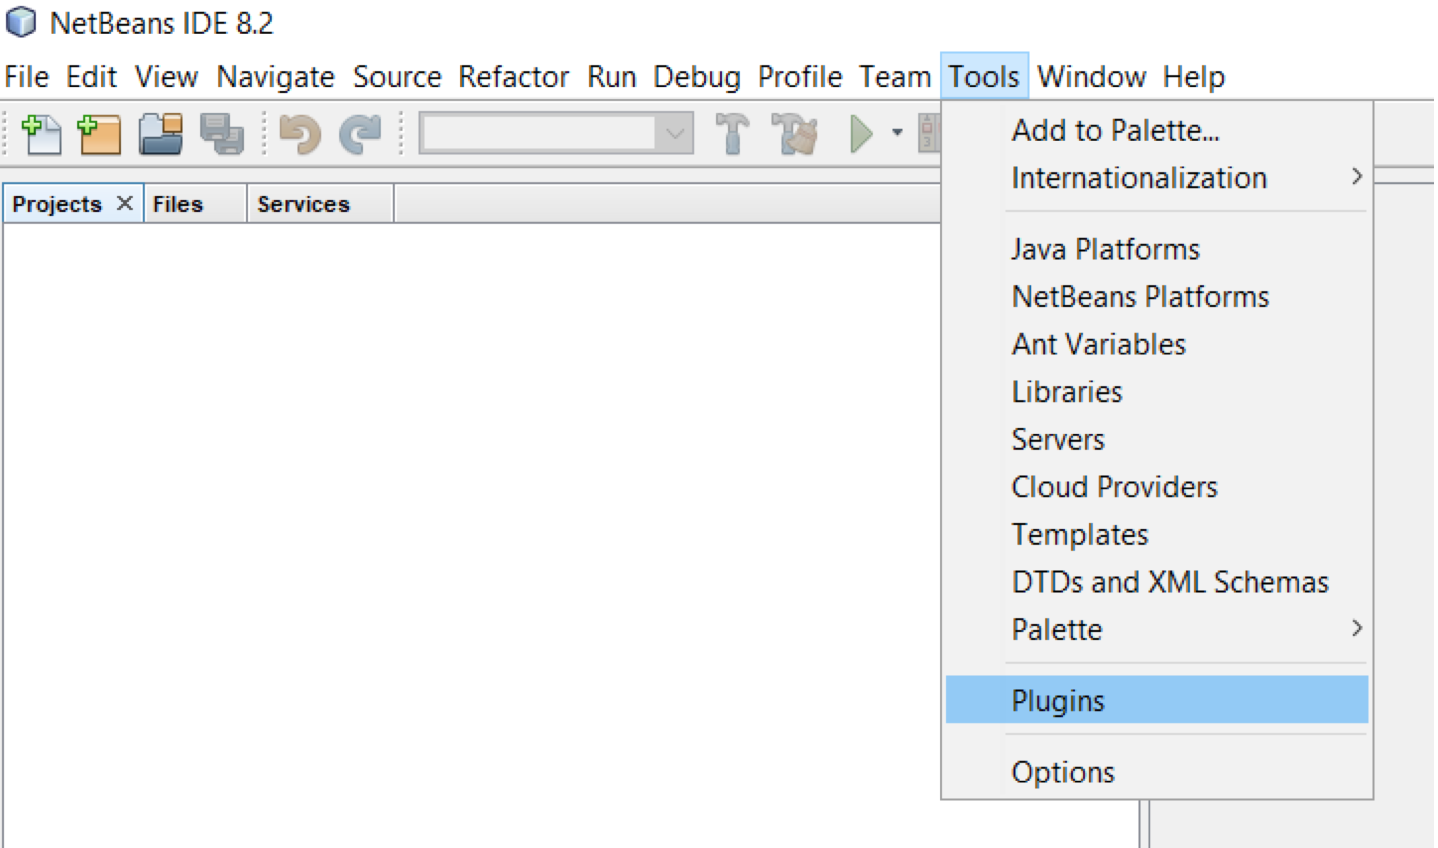Click the Save All toolbar icon
This screenshot has width=1438, height=848.
click(x=221, y=134)
